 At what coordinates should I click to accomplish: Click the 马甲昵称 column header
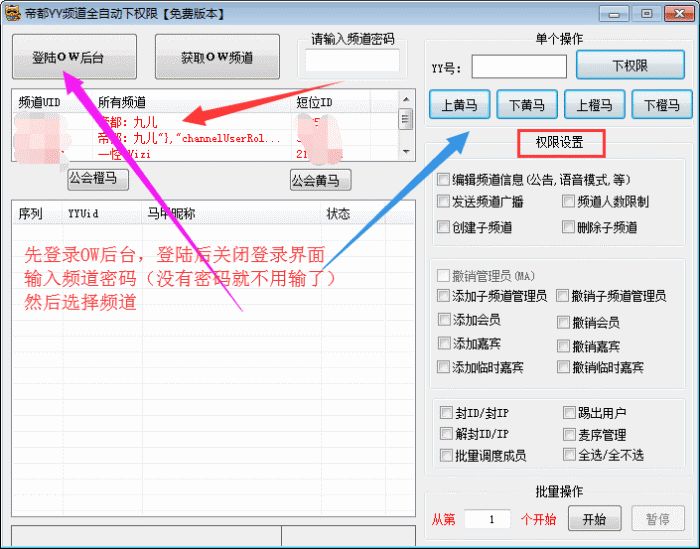point(232,214)
